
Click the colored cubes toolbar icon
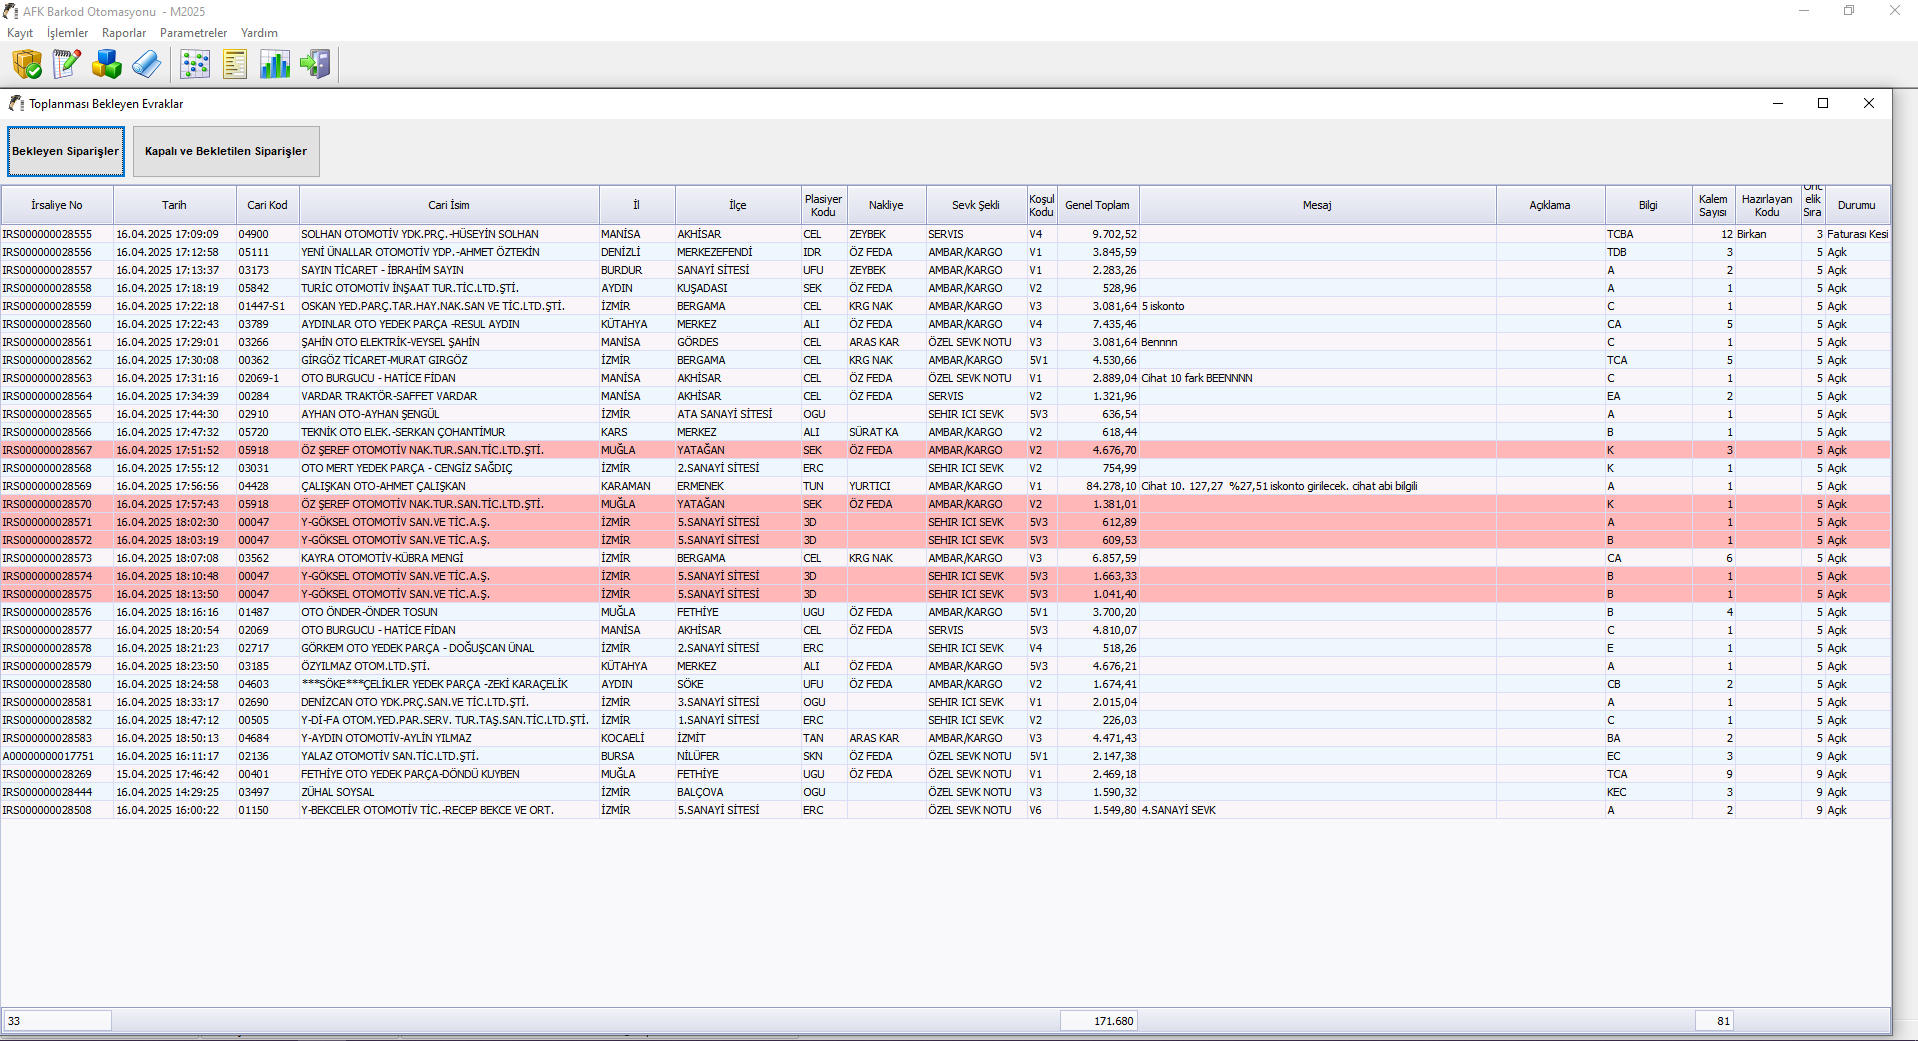(x=106, y=65)
